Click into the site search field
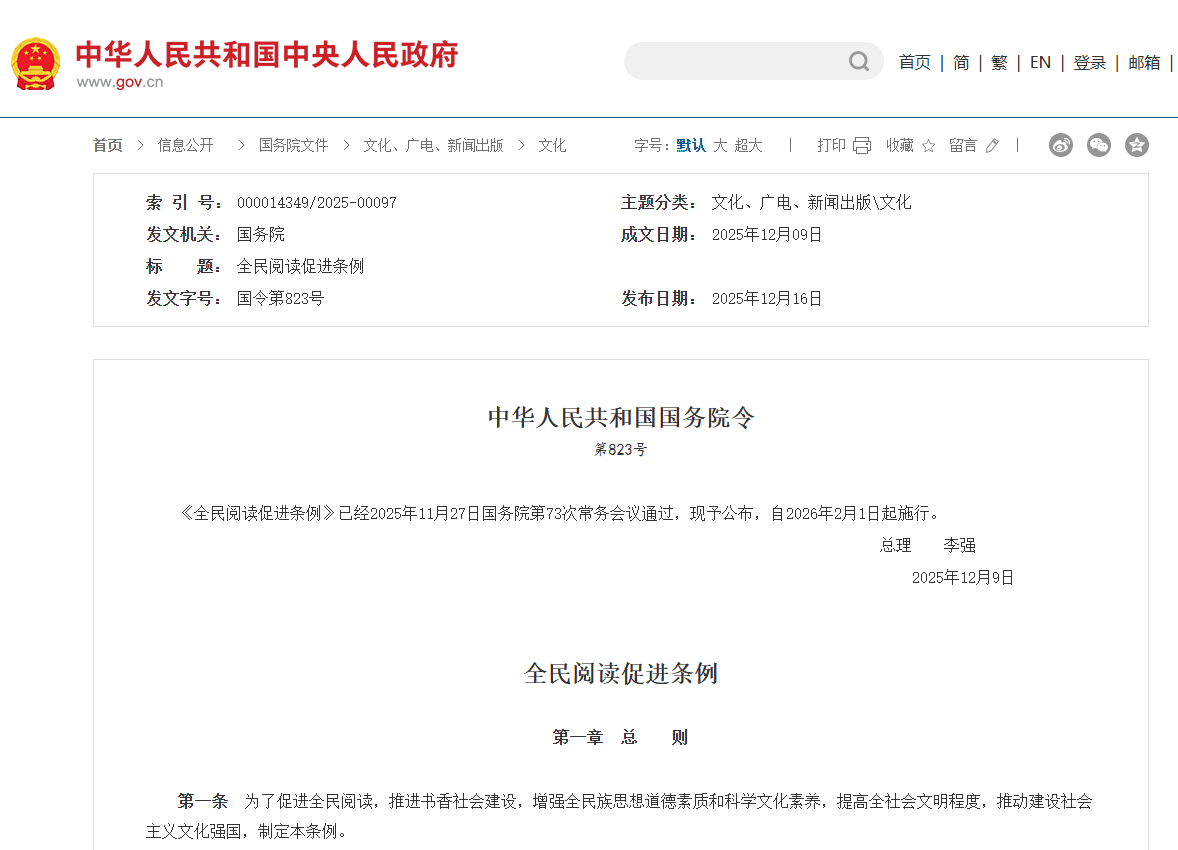The width and height of the screenshot is (1178, 850). [x=735, y=62]
